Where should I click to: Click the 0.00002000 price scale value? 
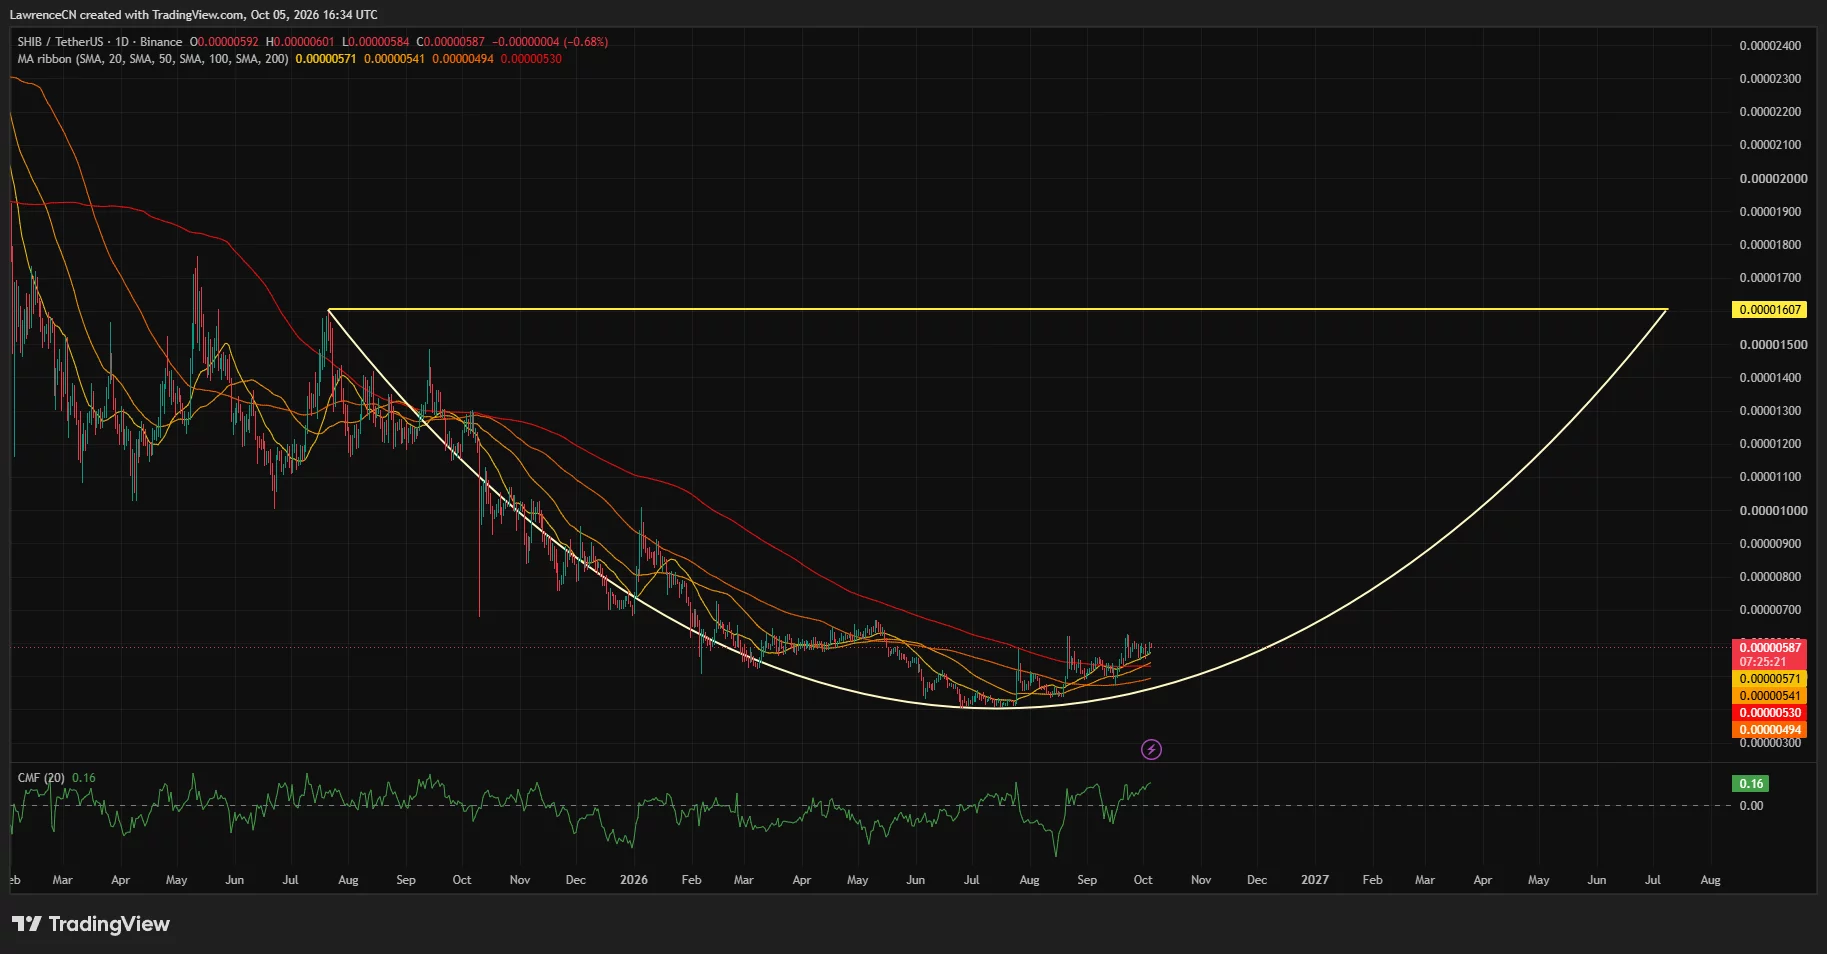[1773, 179]
